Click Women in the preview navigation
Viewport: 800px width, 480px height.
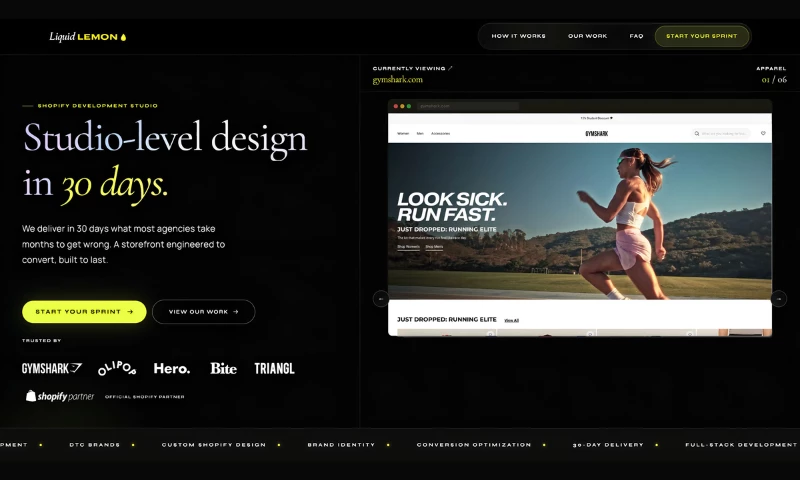403,134
